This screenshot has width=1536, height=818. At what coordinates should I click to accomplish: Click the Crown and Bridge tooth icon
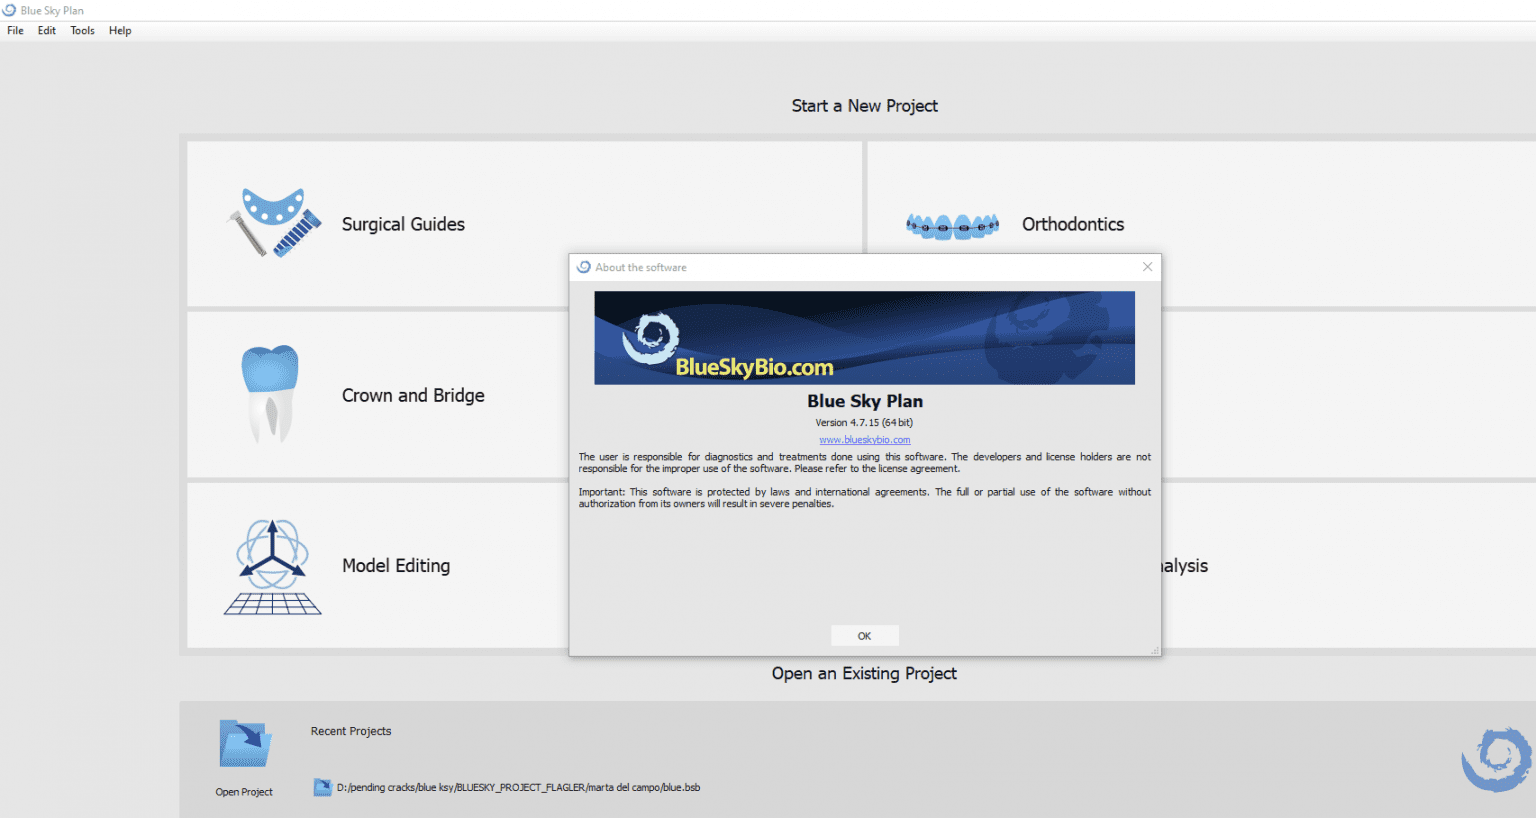pyautogui.click(x=271, y=393)
